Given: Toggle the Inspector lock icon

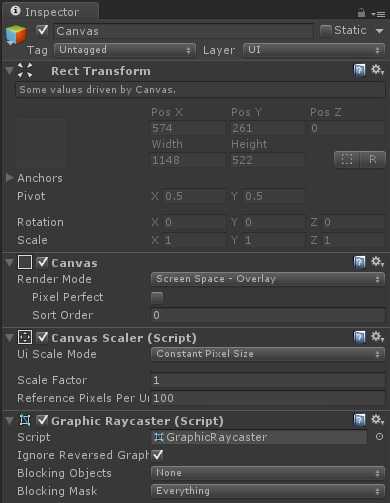Looking at the screenshot, I should pyautogui.click(x=361, y=13).
